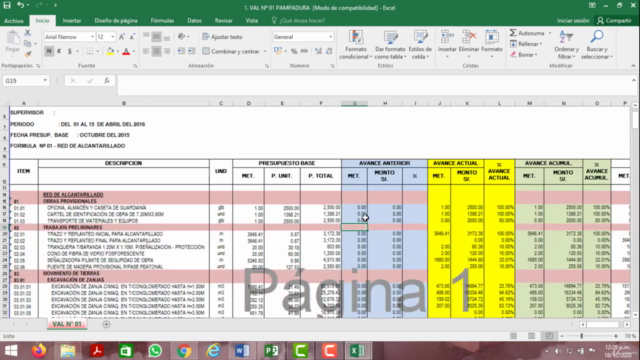Click Eliminar cells icon
Viewport: 640px width, 360px height.
469,37
